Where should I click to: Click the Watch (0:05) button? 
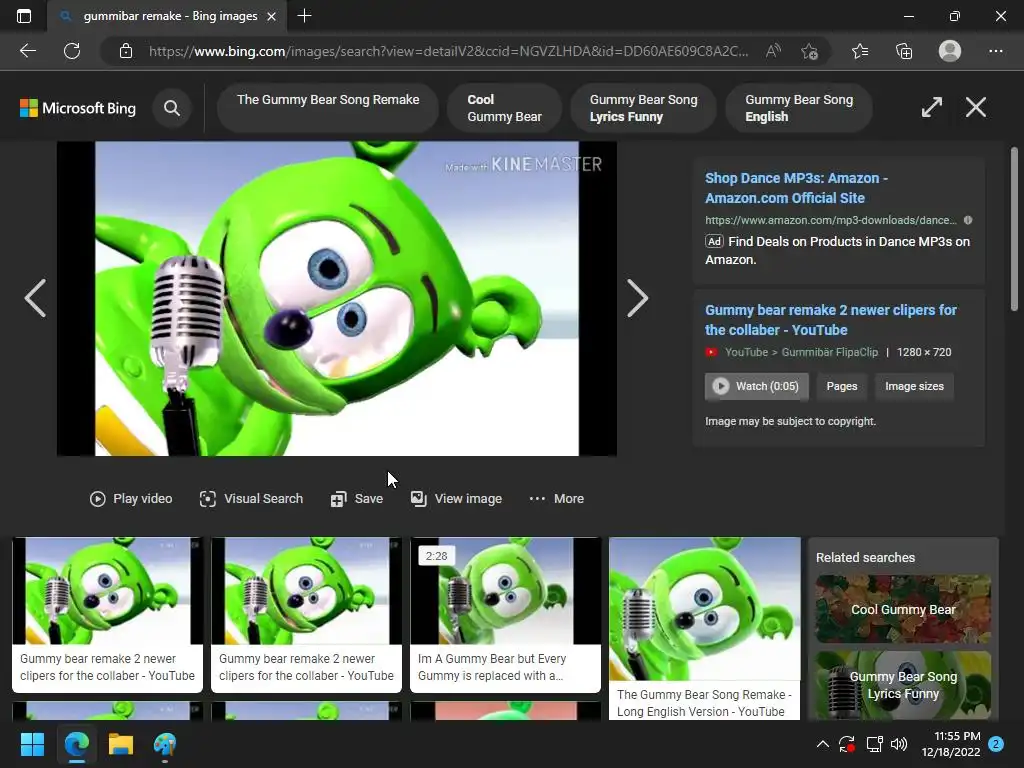click(756, 386)
